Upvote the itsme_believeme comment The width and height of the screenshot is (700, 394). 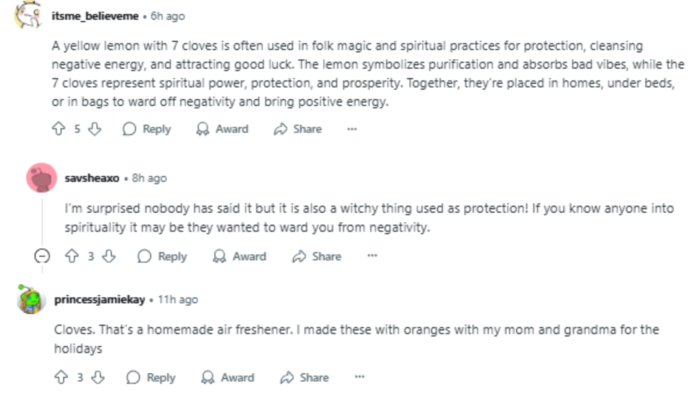[59, 129]
